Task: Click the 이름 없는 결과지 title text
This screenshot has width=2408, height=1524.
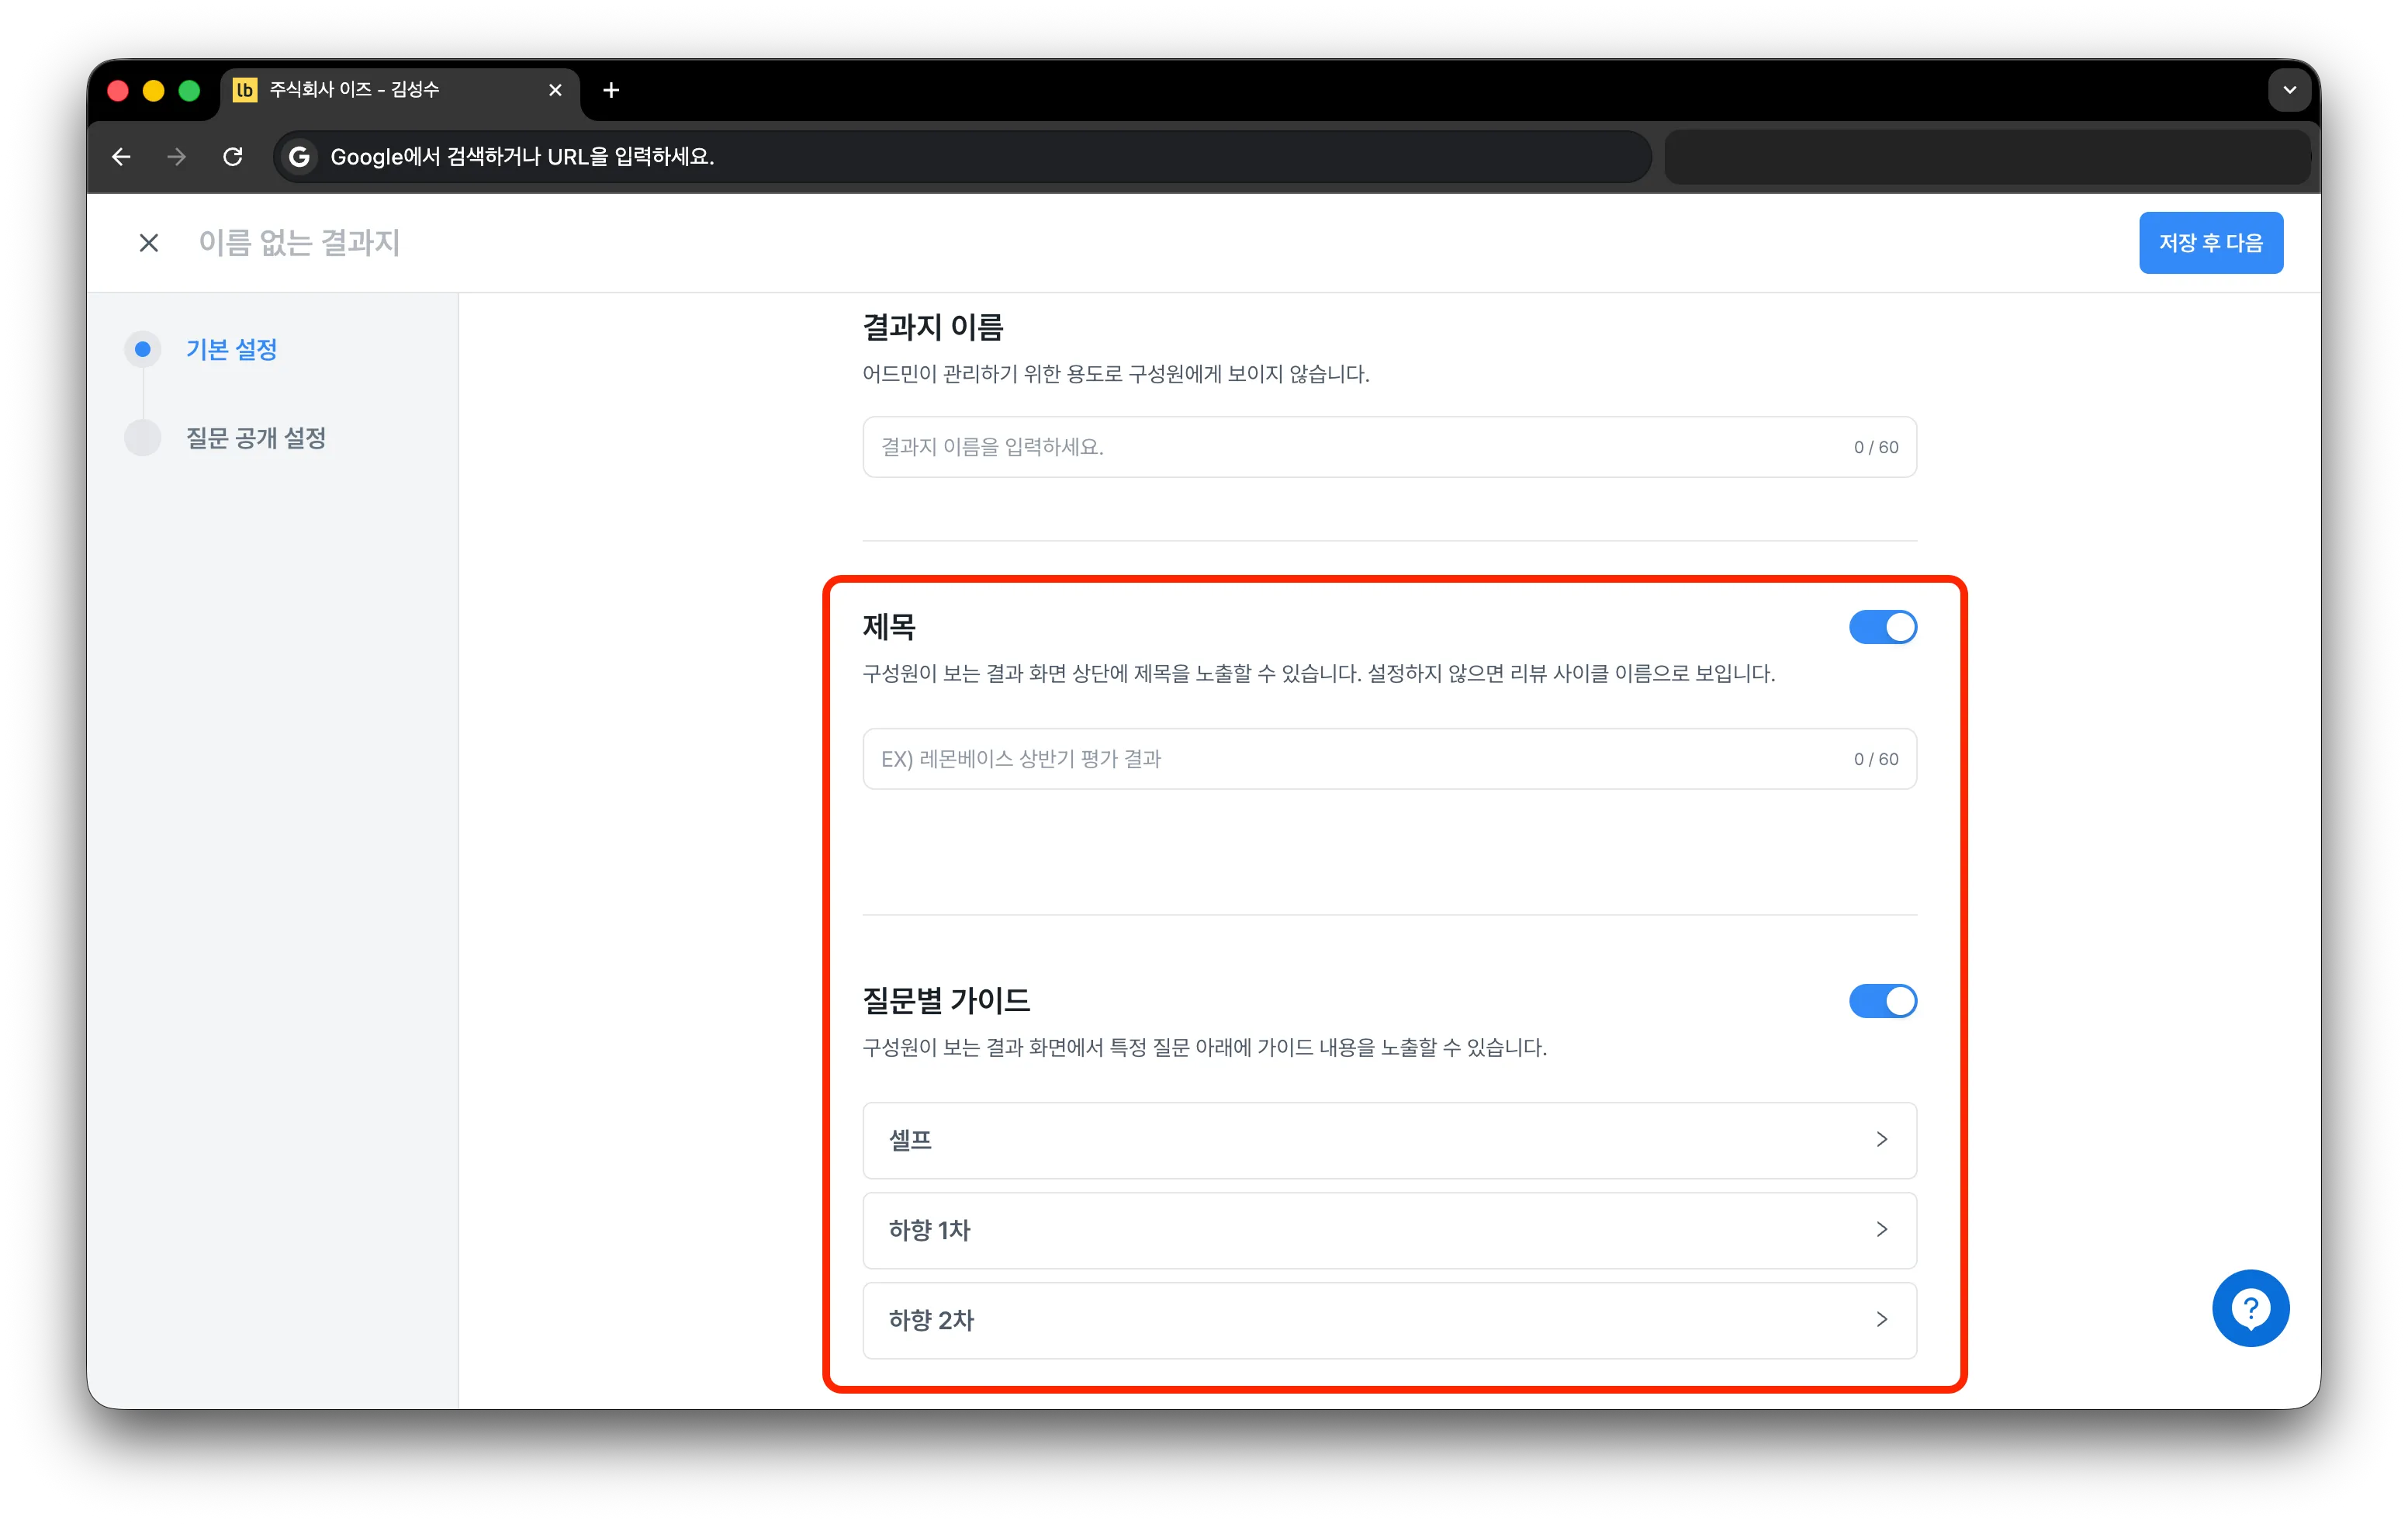Action: [x=299, y=243]
